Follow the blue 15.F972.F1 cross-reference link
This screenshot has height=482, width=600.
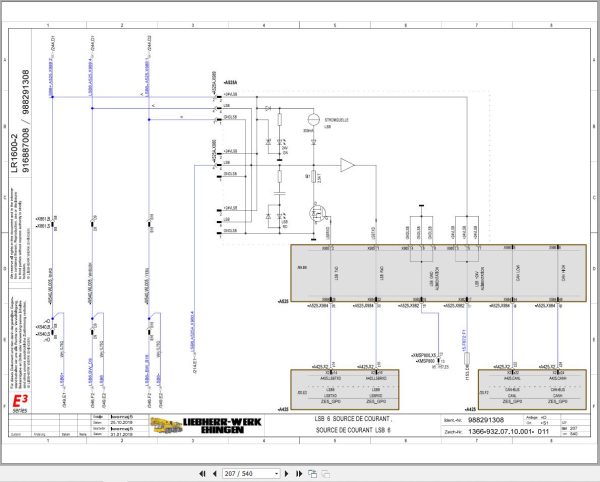463,340
